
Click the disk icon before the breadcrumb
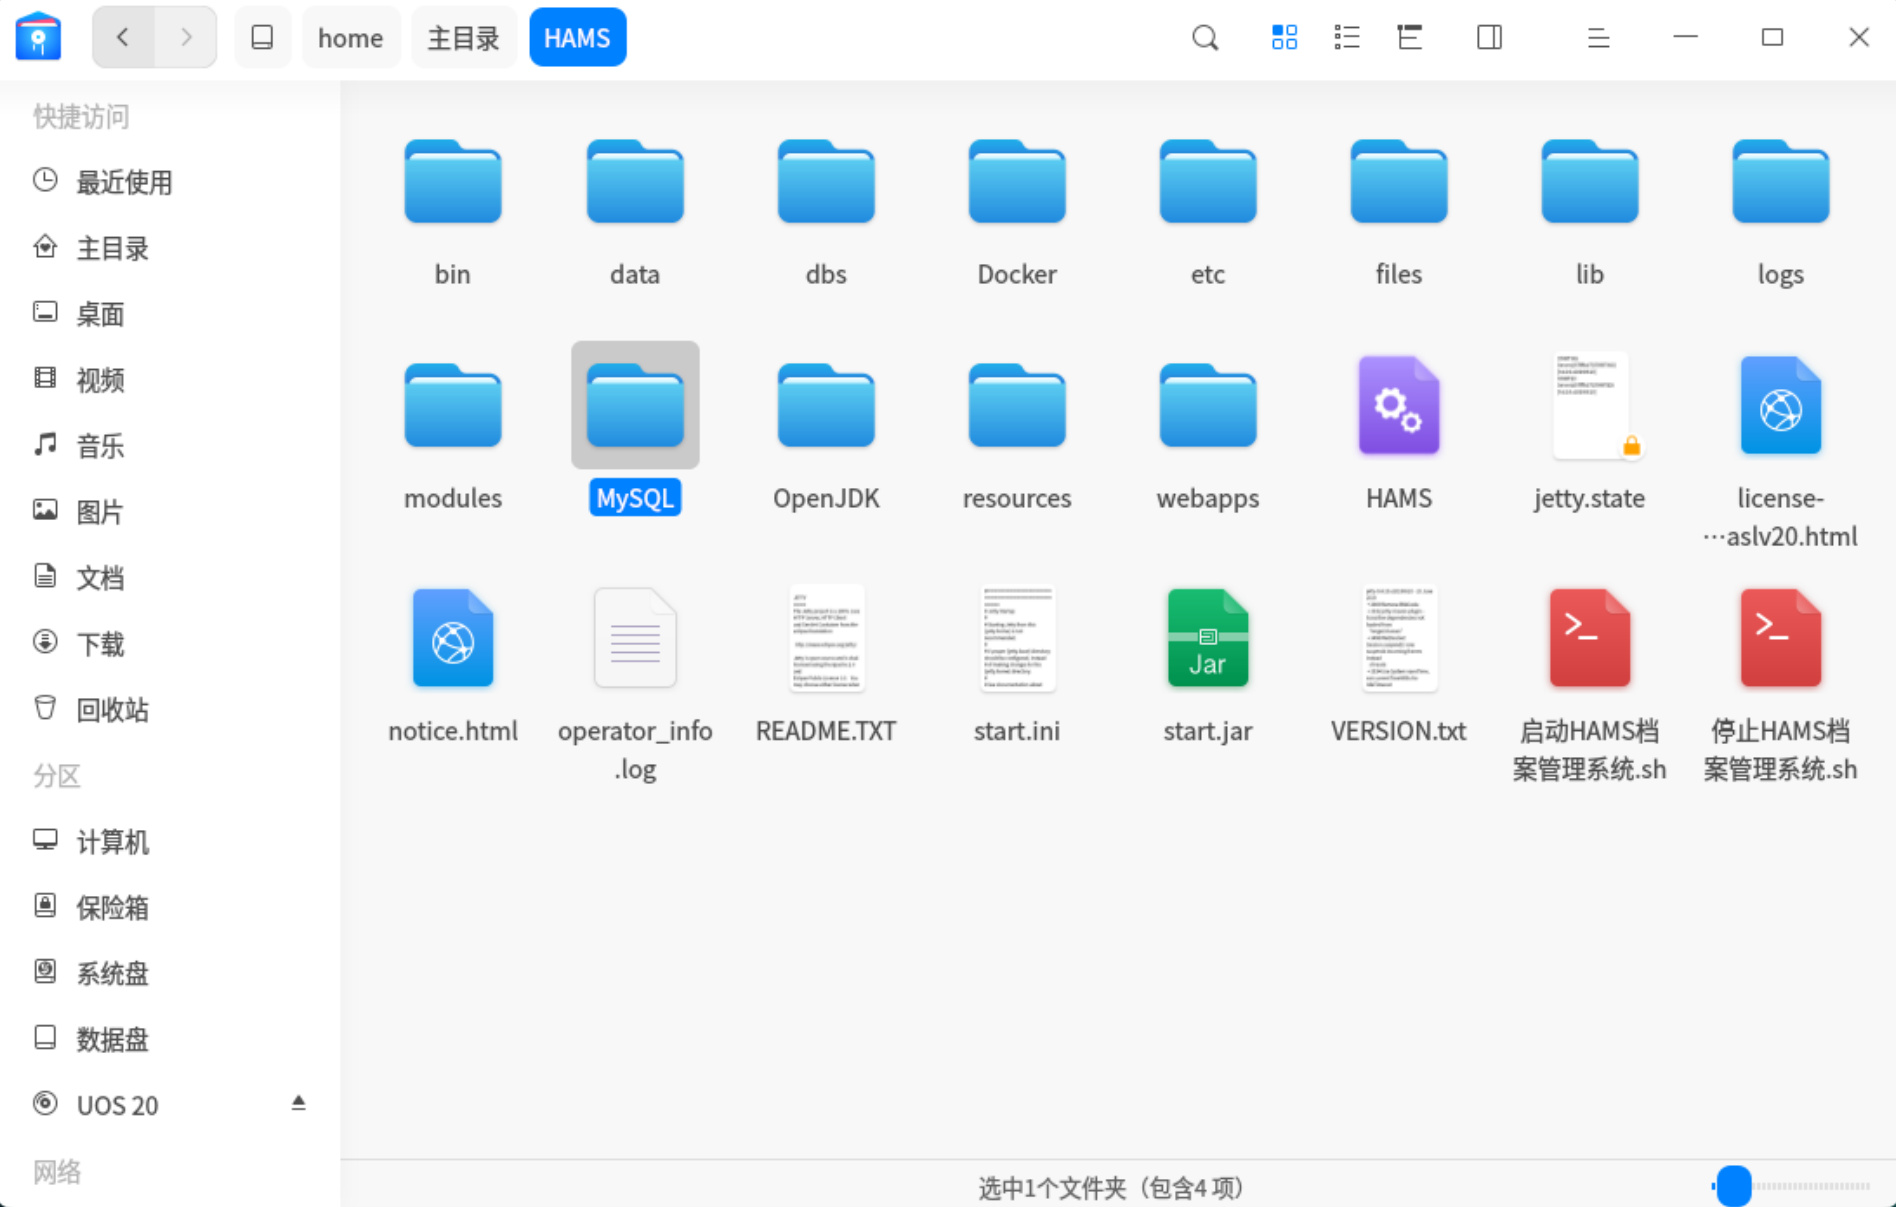(262, 38)
